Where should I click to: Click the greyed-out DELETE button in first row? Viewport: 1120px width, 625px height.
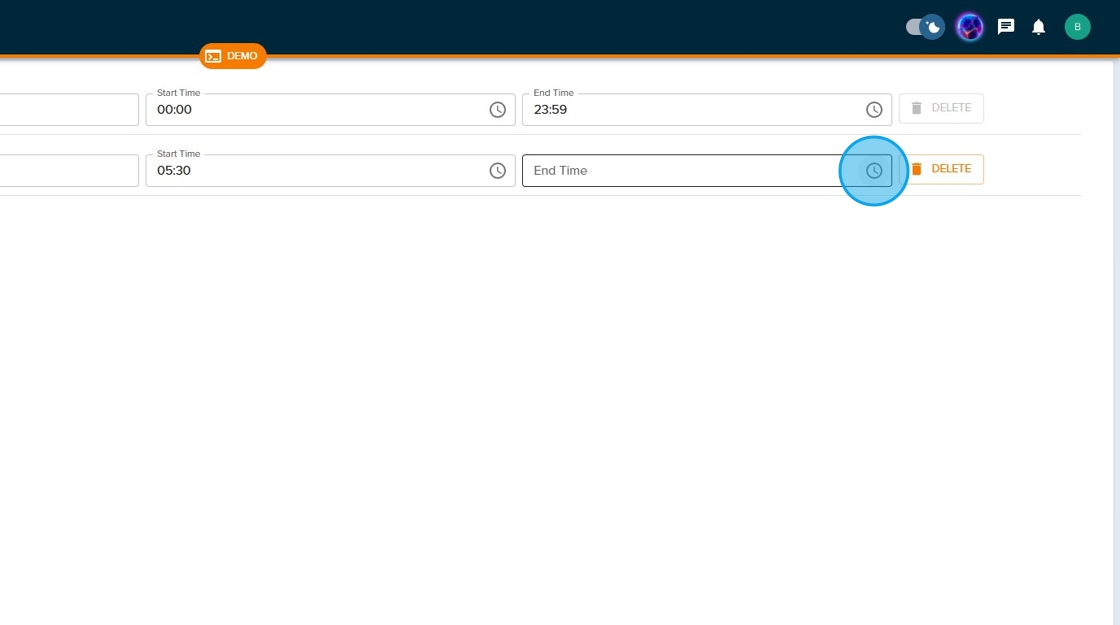coord(941,108)
